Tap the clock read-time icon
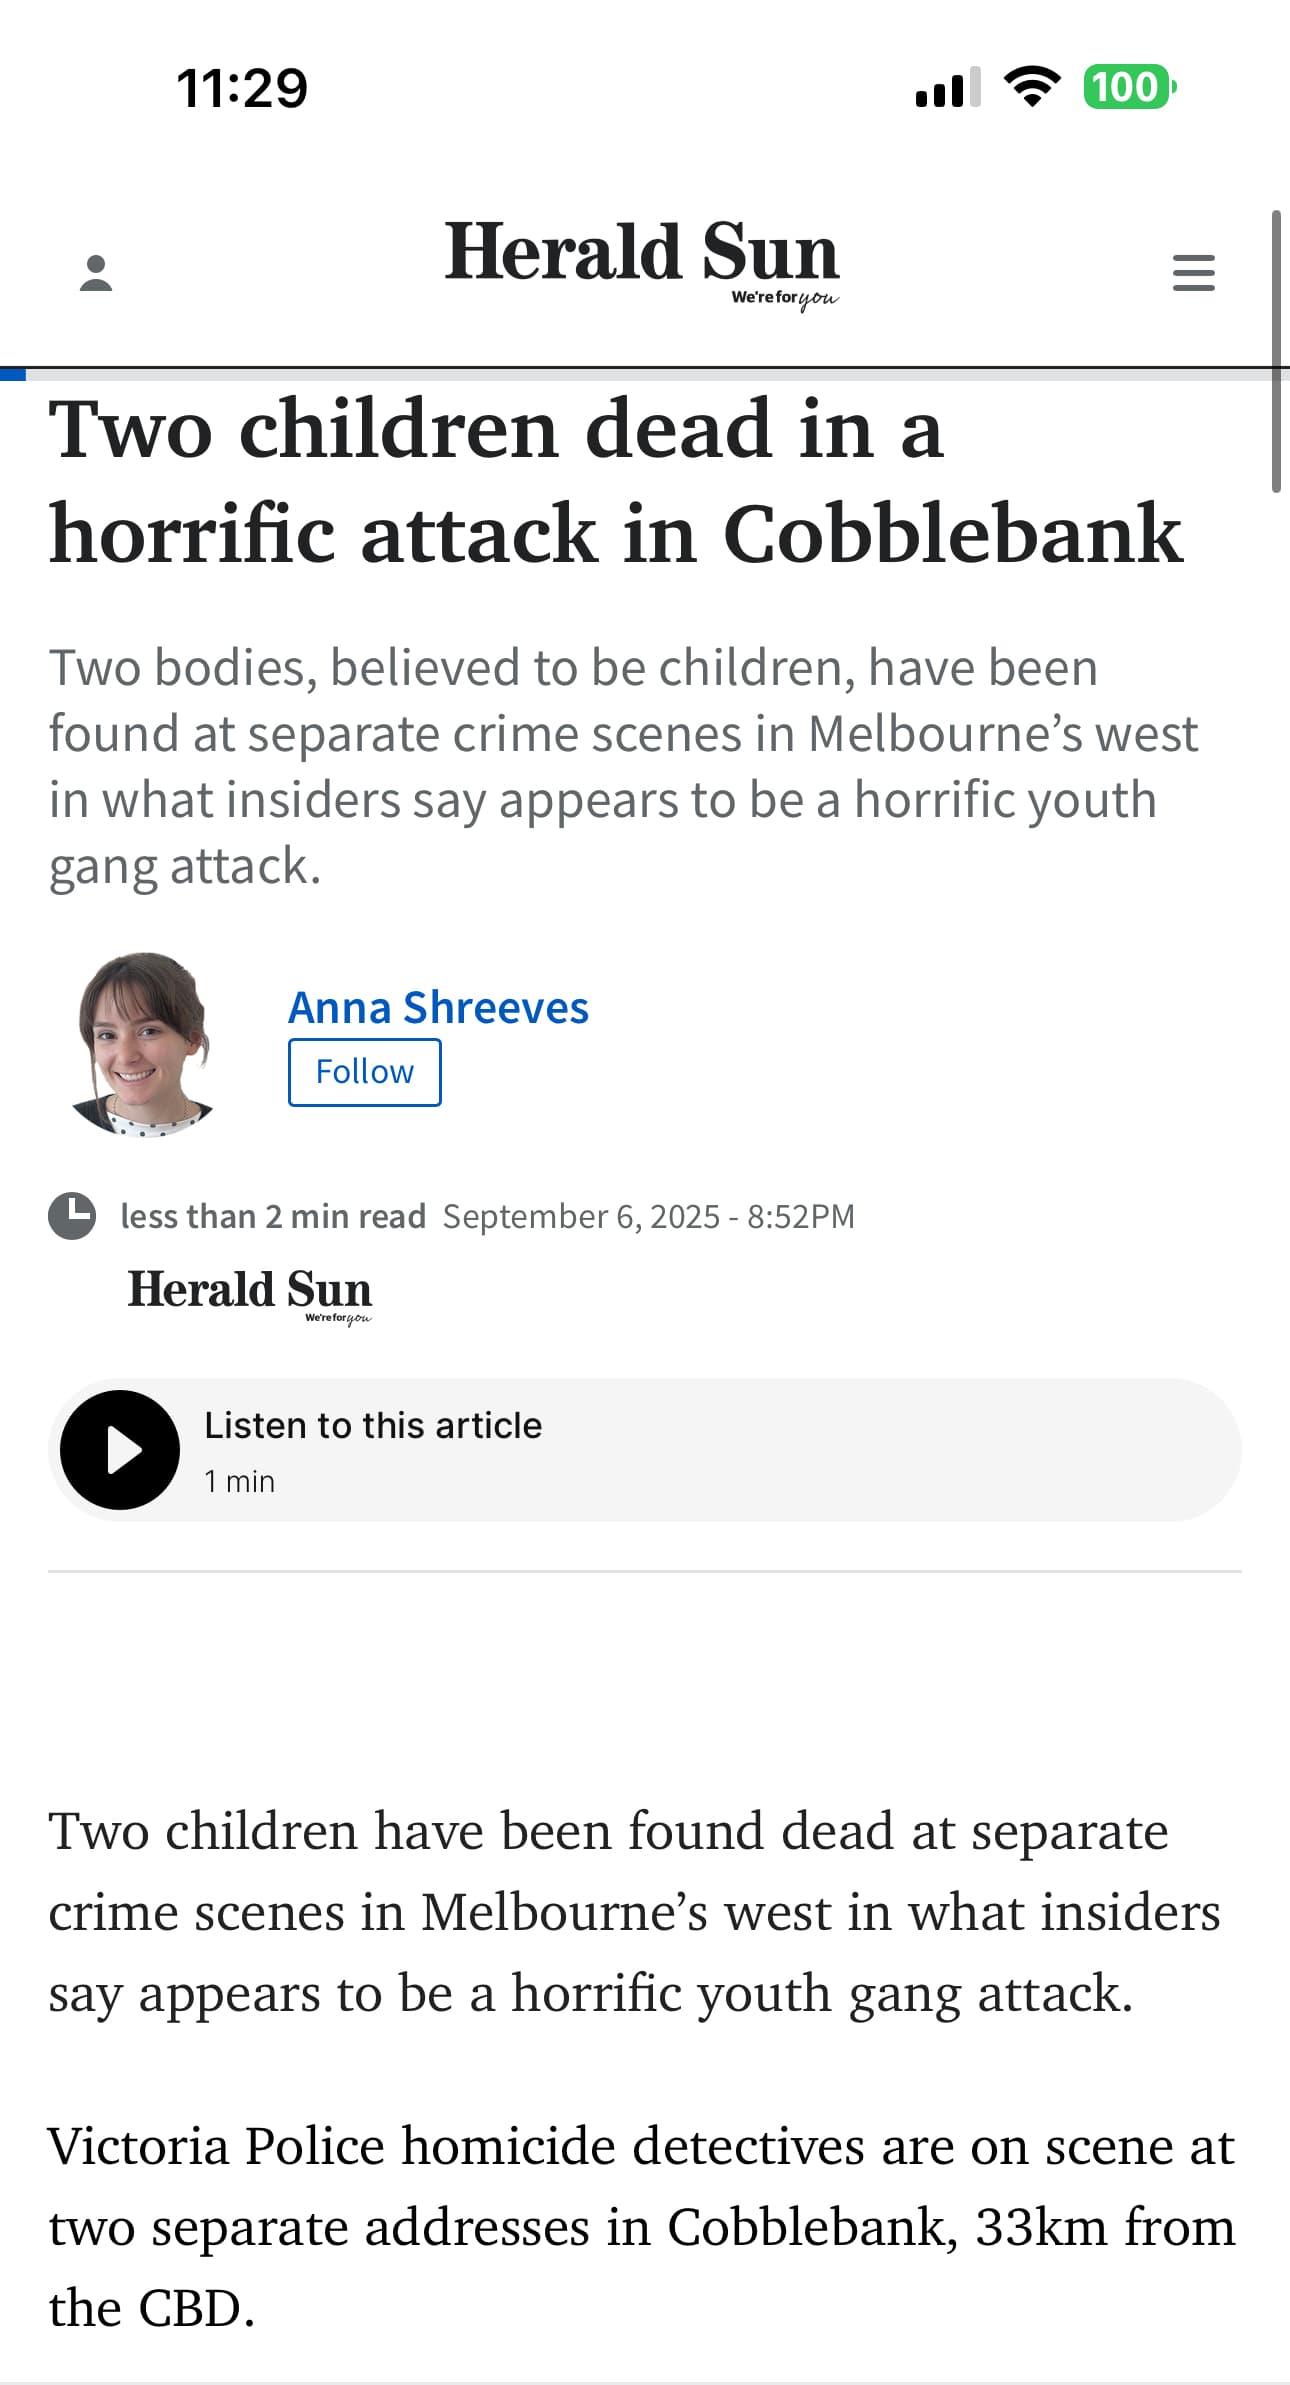This screenshot has height=2385, width=1290. (x=72, y=1216)
